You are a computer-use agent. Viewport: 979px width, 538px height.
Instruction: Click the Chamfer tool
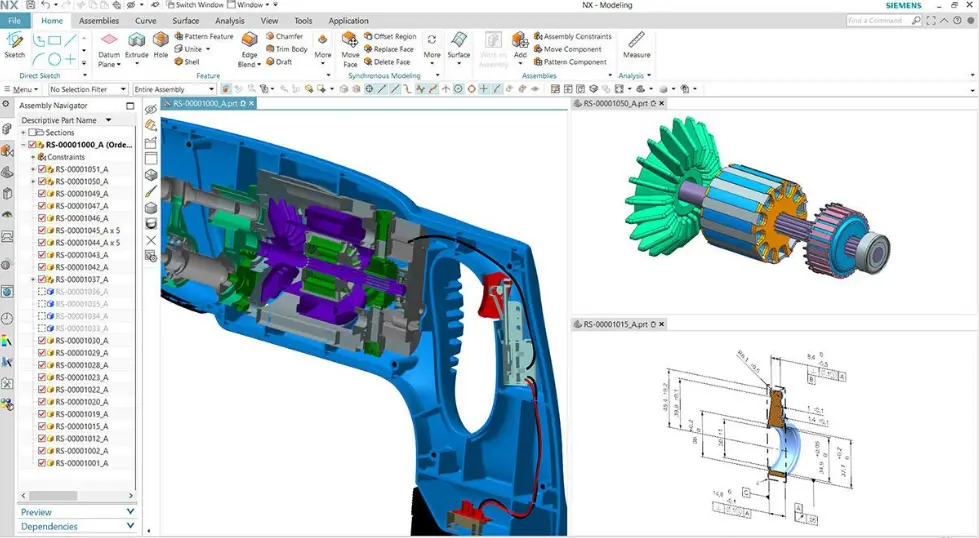pos(284,36)
